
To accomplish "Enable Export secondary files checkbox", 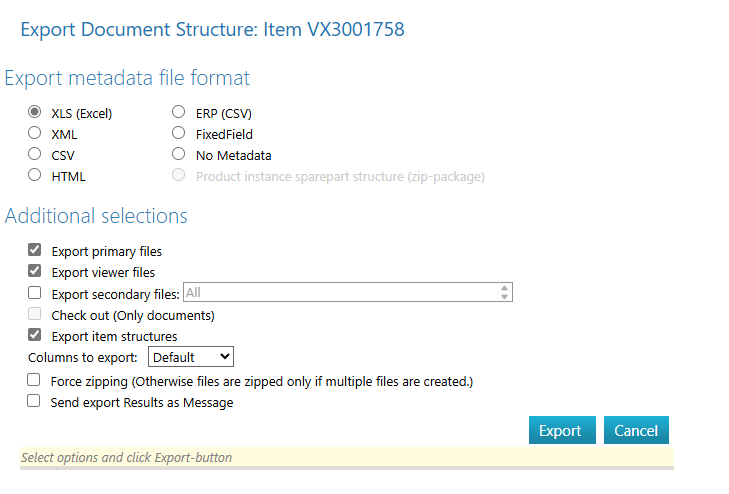I will point(35,293).
